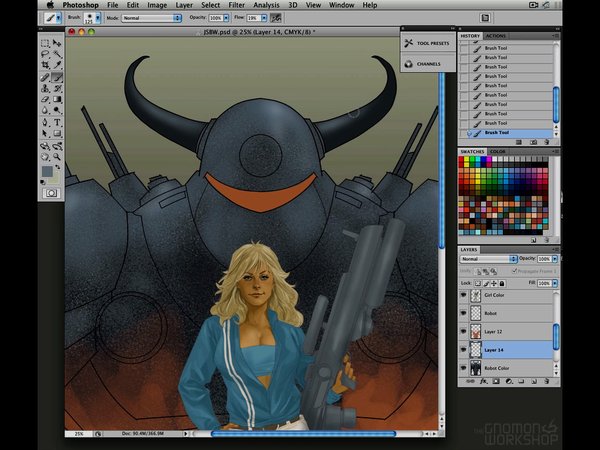This screenshot has width=600, height=450.
Task: Open the Apple menu
Action: pyautogui.click(x=51, y=5)
